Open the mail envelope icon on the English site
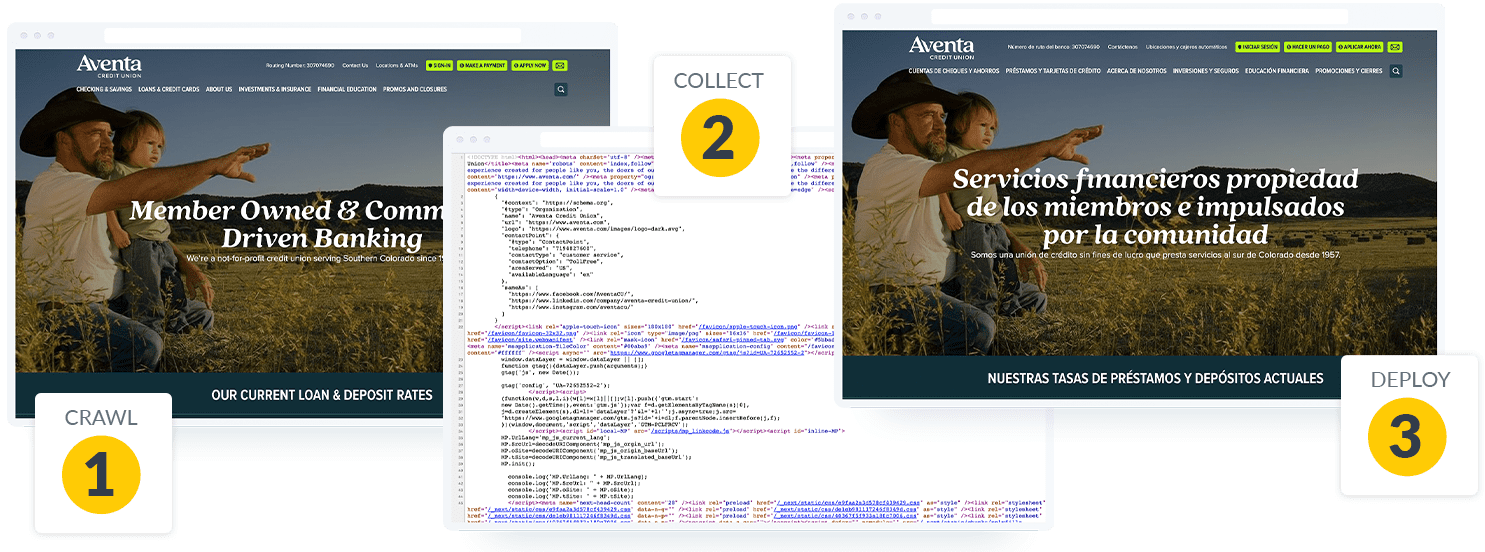 pos(560,65)
